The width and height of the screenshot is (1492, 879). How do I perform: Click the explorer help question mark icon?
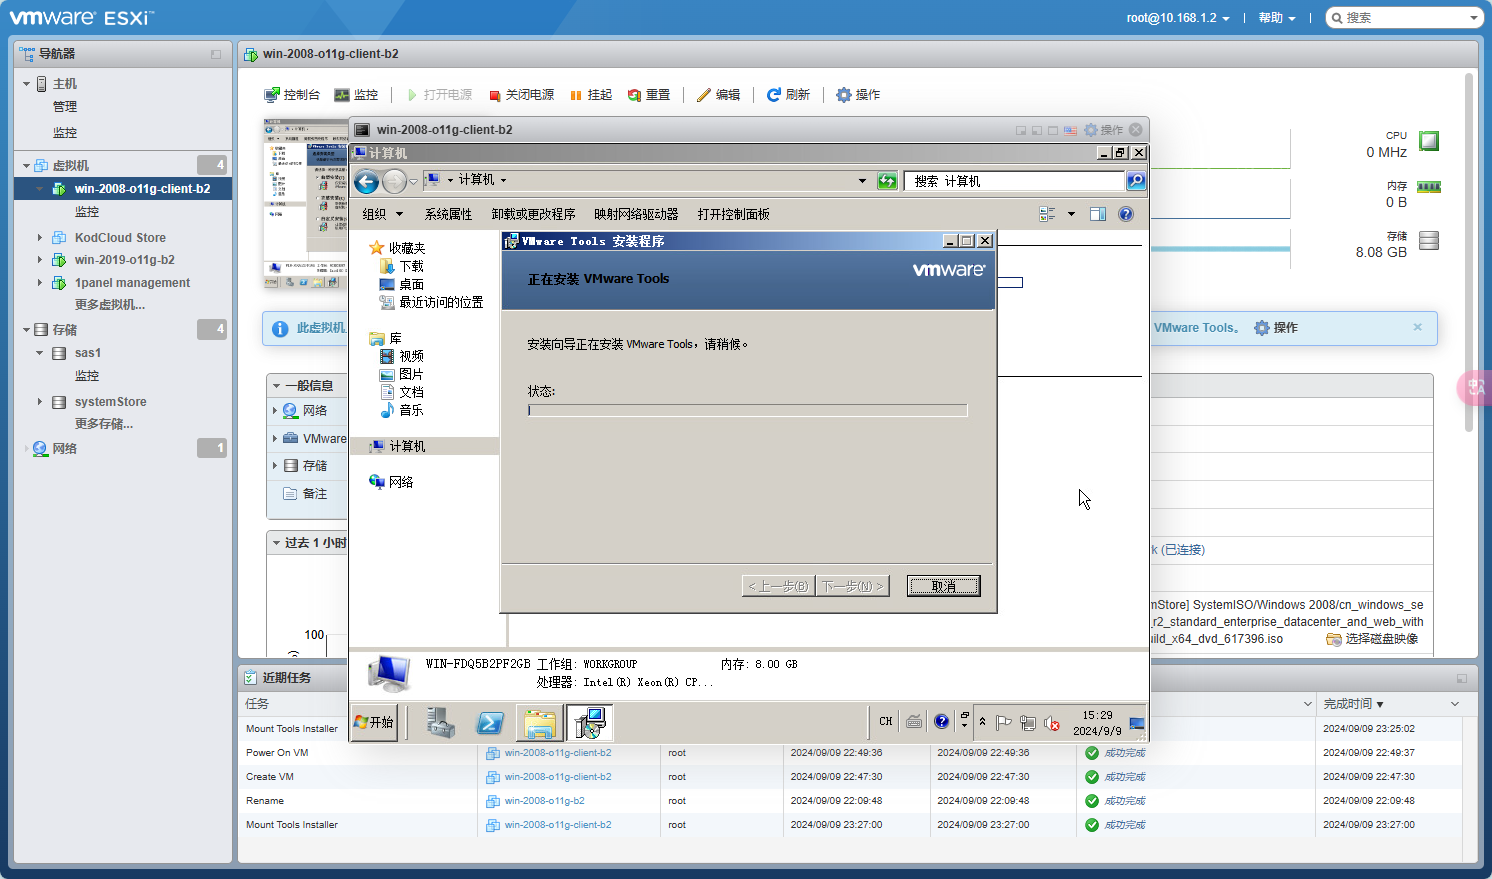pos(1126,214)
